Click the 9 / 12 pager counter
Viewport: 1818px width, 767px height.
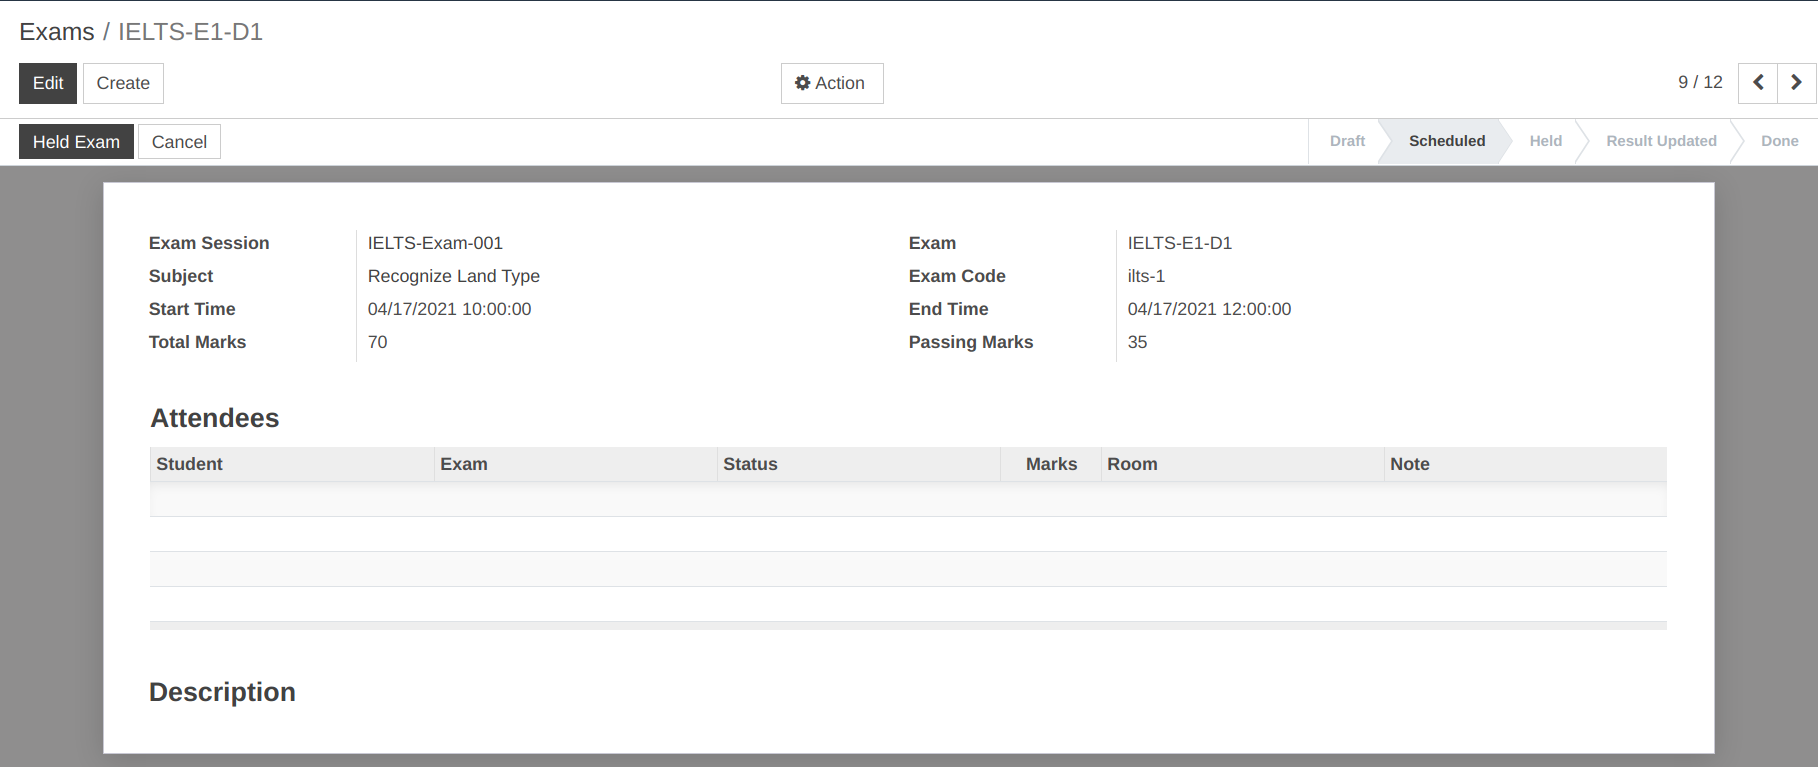click(1700, 82)
